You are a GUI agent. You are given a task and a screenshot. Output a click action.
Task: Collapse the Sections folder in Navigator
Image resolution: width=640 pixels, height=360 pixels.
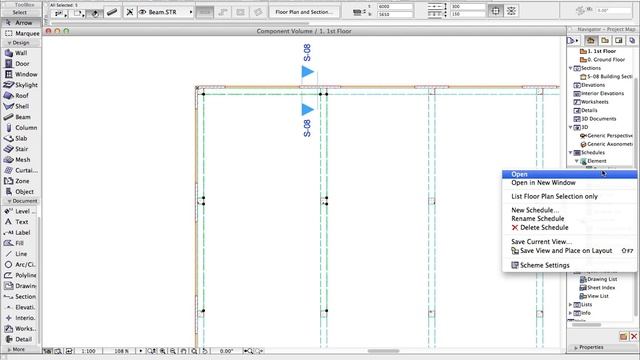[x=571, y=68]
